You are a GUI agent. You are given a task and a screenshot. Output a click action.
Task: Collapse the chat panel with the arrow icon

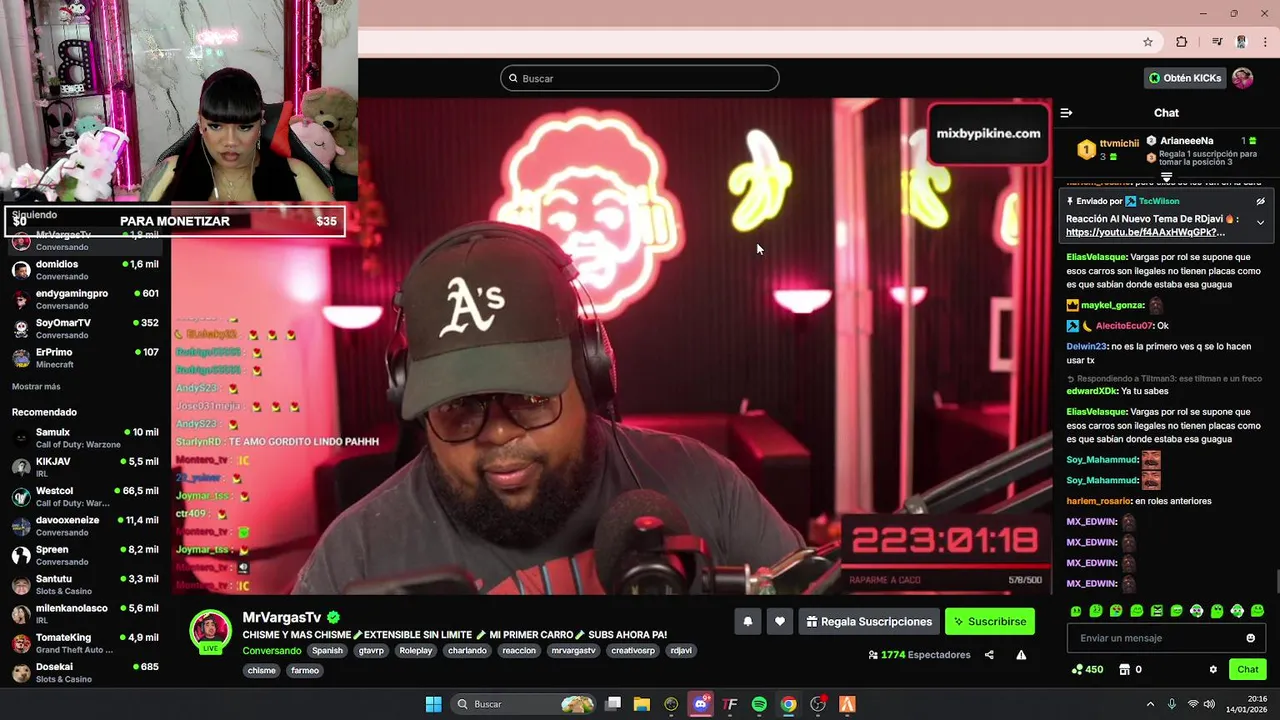coord(1066,113)
